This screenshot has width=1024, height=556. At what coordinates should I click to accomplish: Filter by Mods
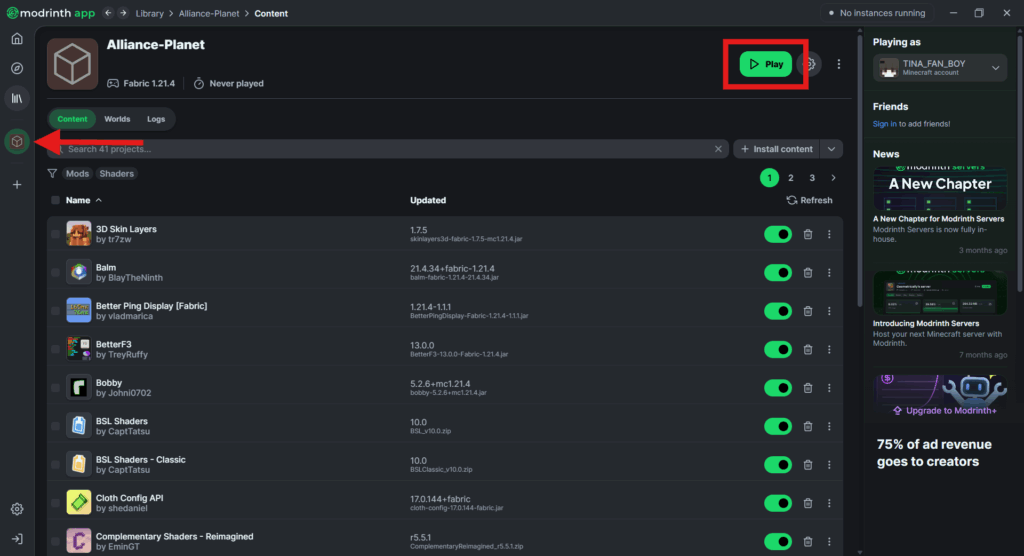pos(77,174)
